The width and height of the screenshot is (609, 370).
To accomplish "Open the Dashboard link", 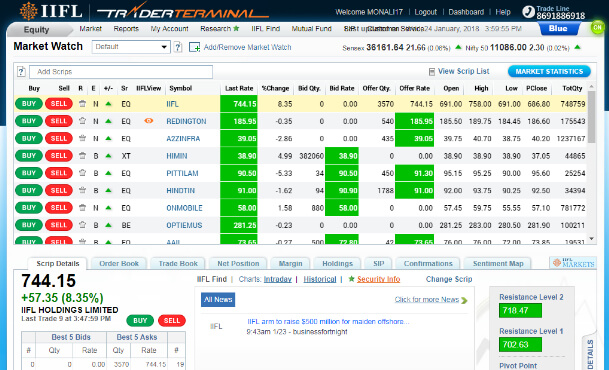I will [466, 12].
